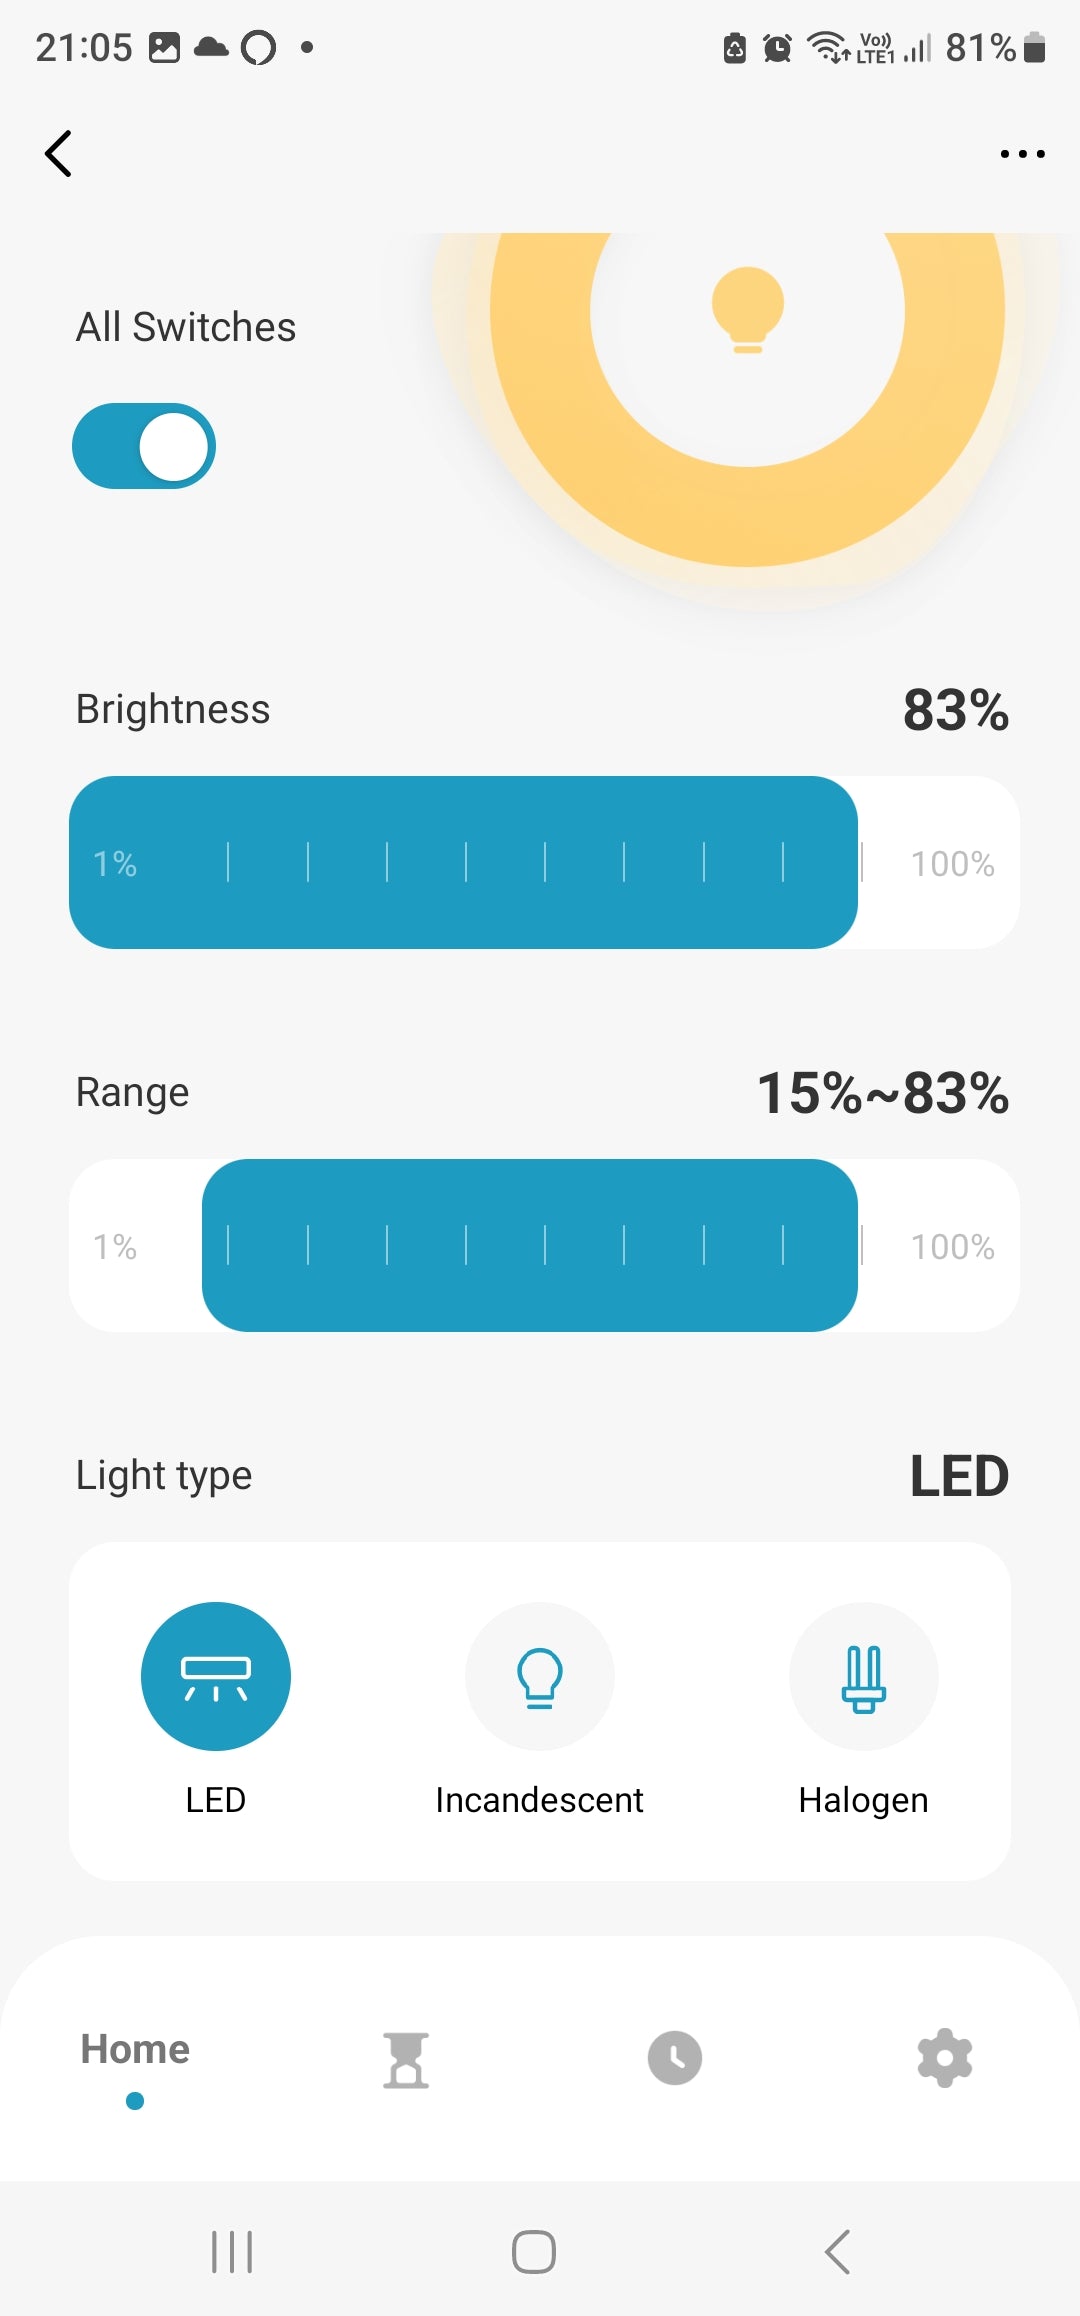Viewport: 1080px width, 2316px height.
Task: Tap the Incandescent label text
Action: [x=540, y=1800]
